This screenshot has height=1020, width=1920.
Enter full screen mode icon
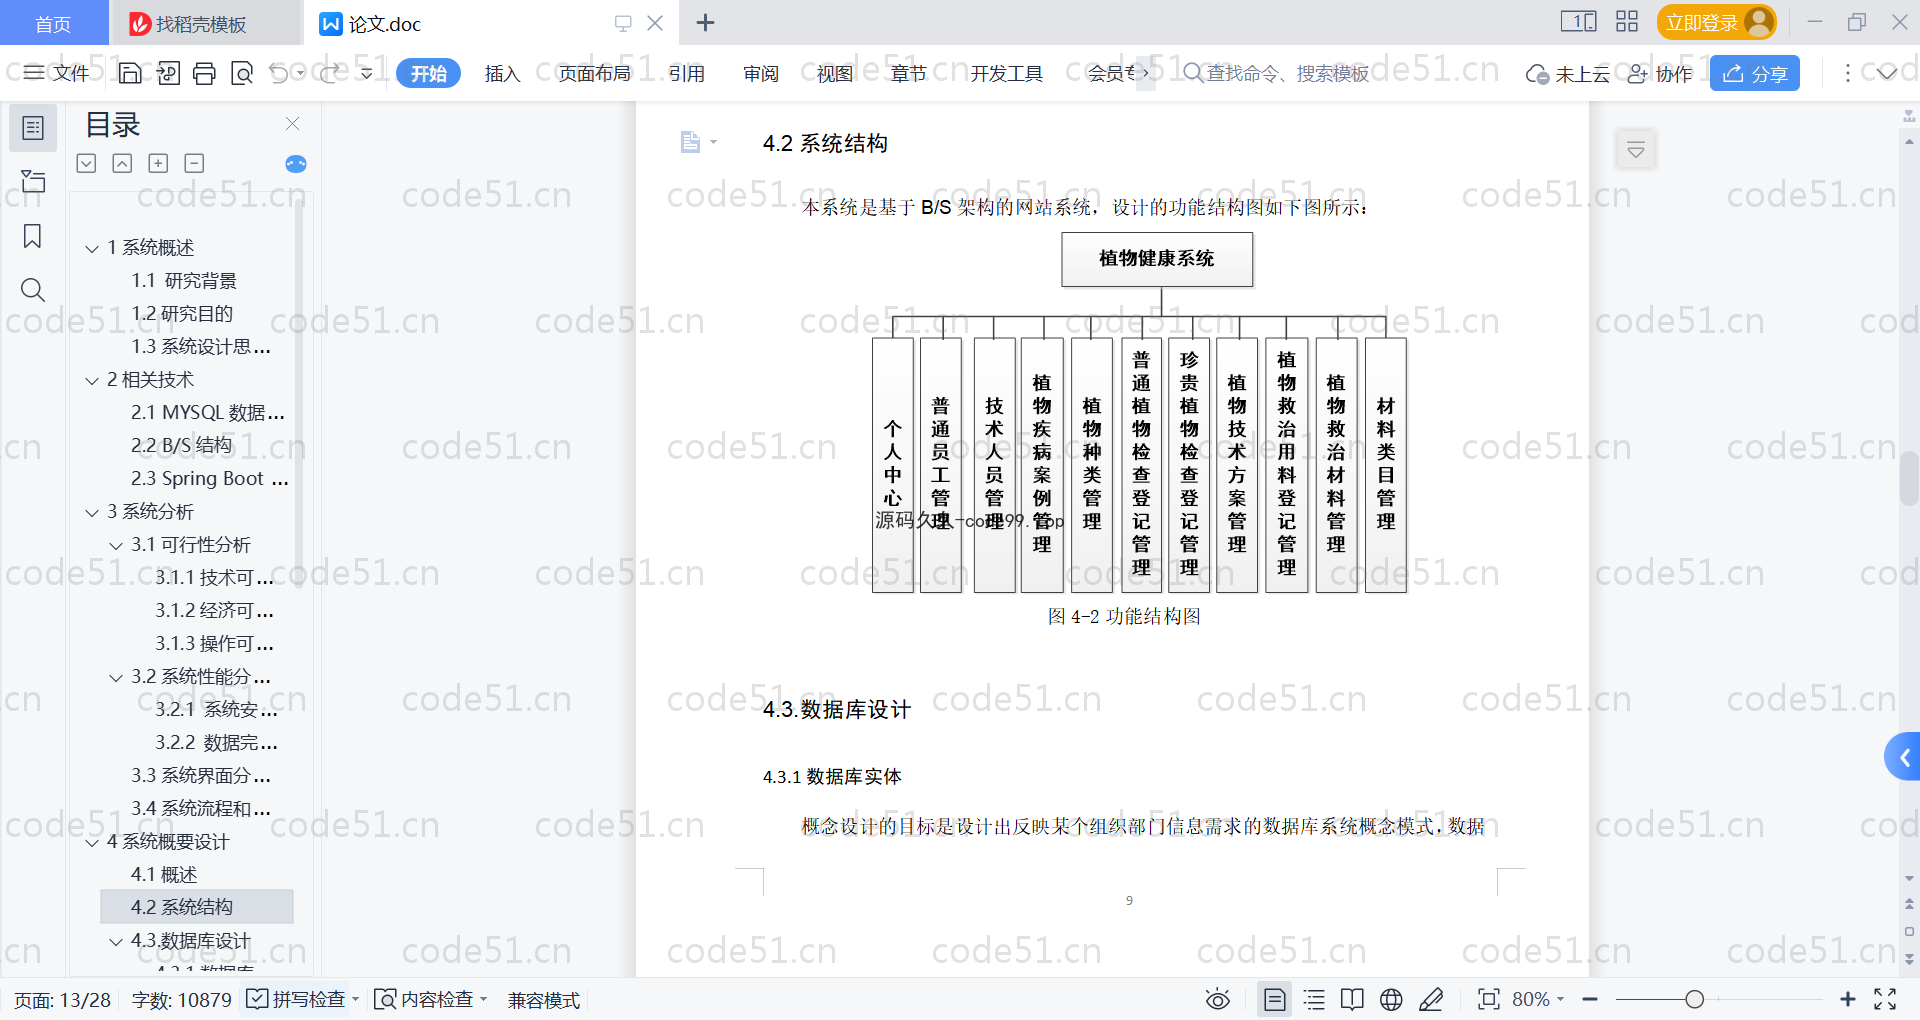coord(1885,999)
